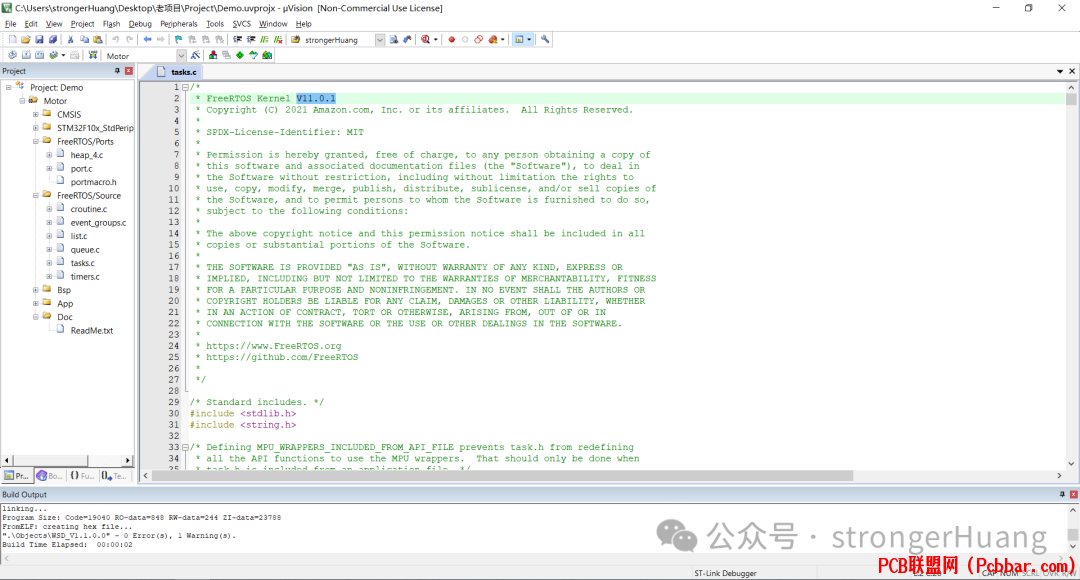Viewport: 1080px width, 580px height.
Task: Close the Build Output panel
Action: point(1074,495)
